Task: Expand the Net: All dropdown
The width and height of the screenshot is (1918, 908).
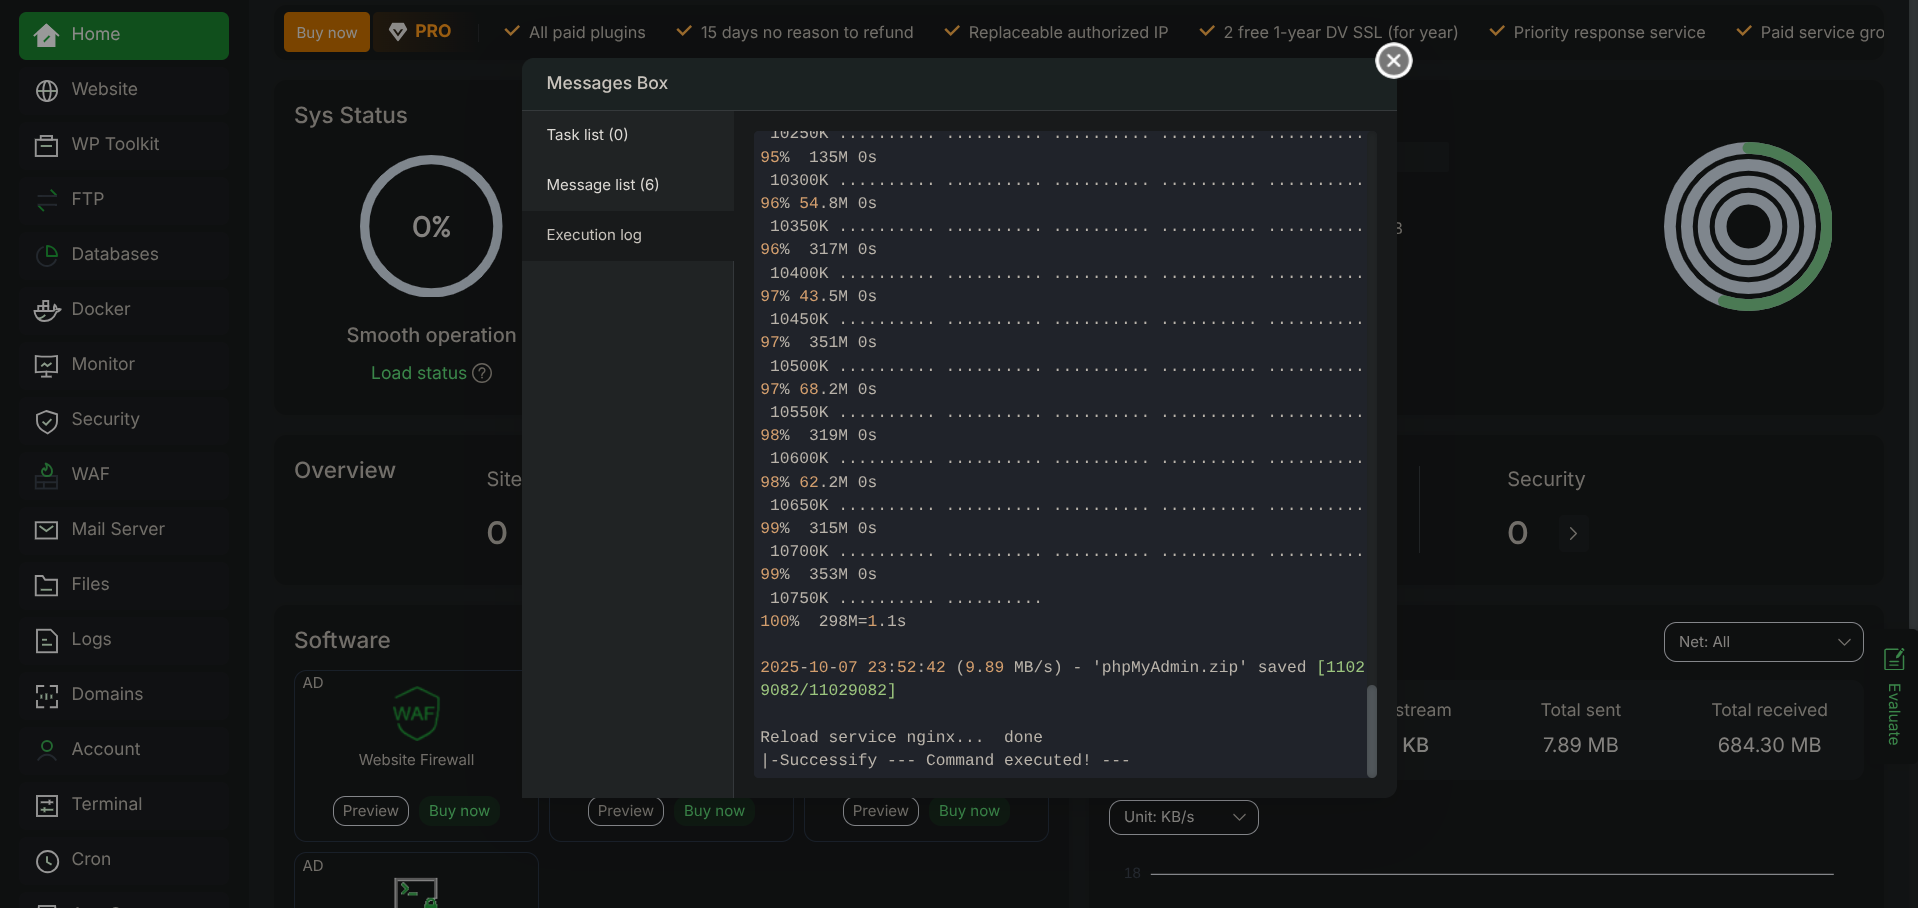Action: (x=1763, y=642)
